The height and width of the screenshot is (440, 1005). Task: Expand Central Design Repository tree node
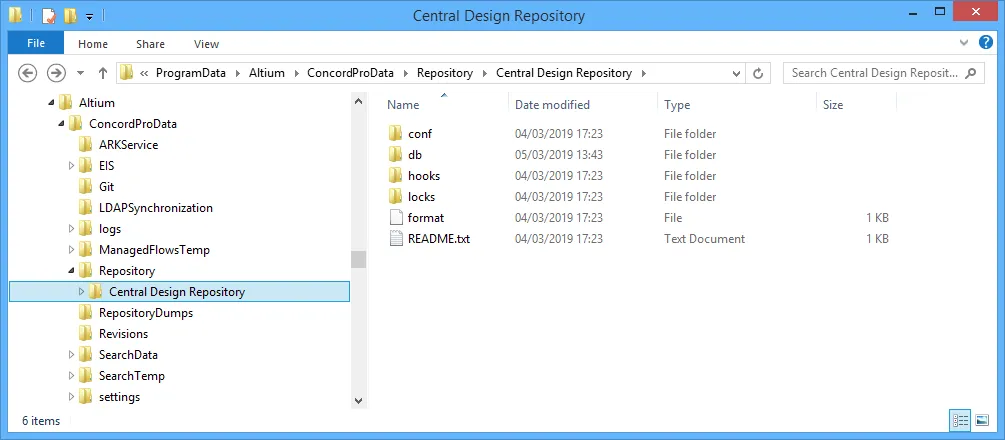(81, 292)
